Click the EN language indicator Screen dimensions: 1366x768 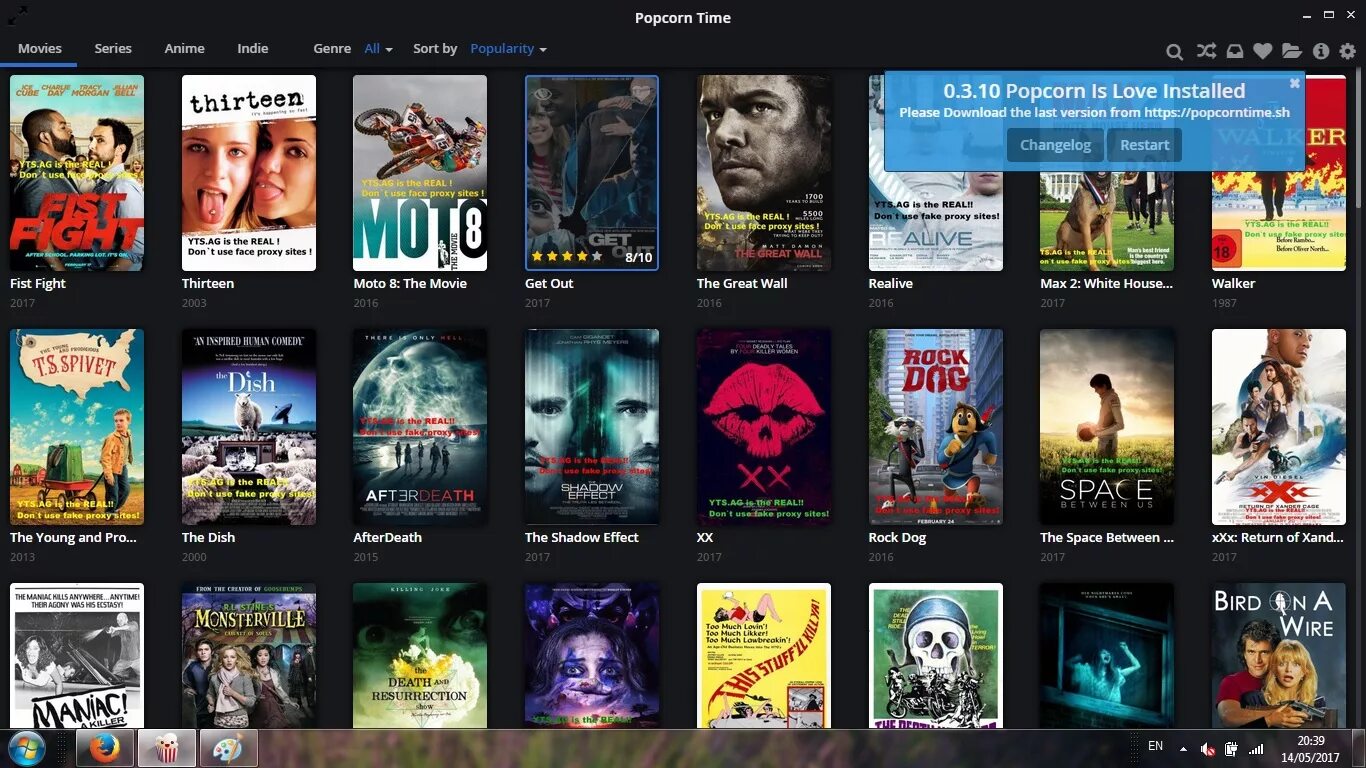(x=1155, y=746)
